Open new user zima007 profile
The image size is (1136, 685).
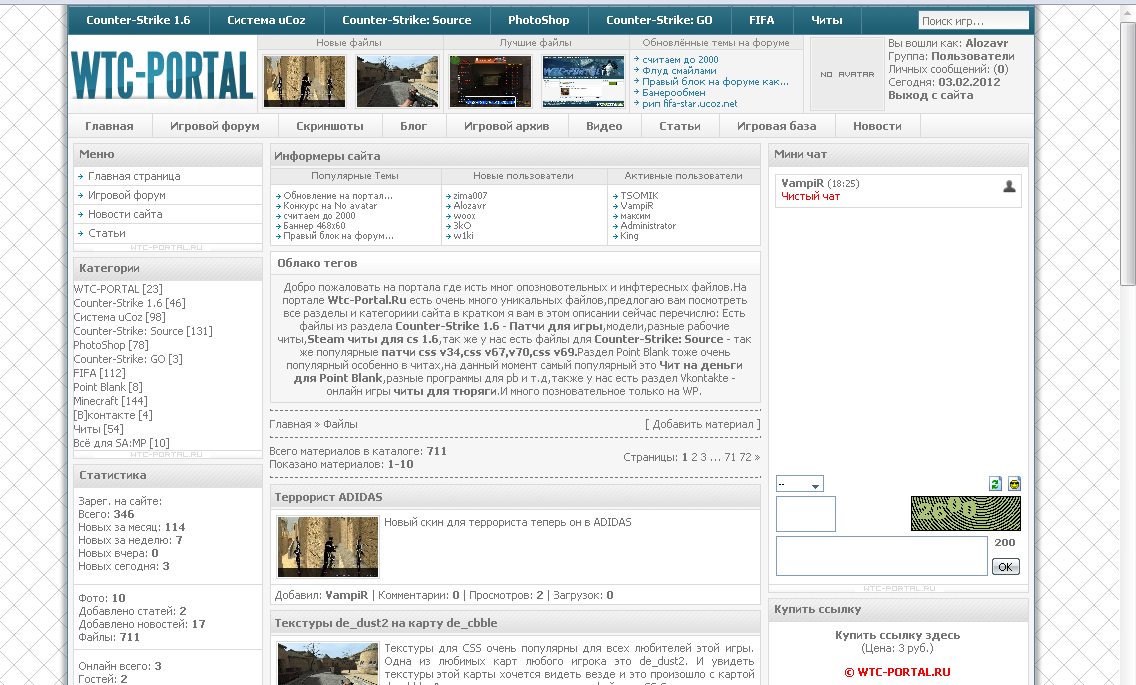470,196
